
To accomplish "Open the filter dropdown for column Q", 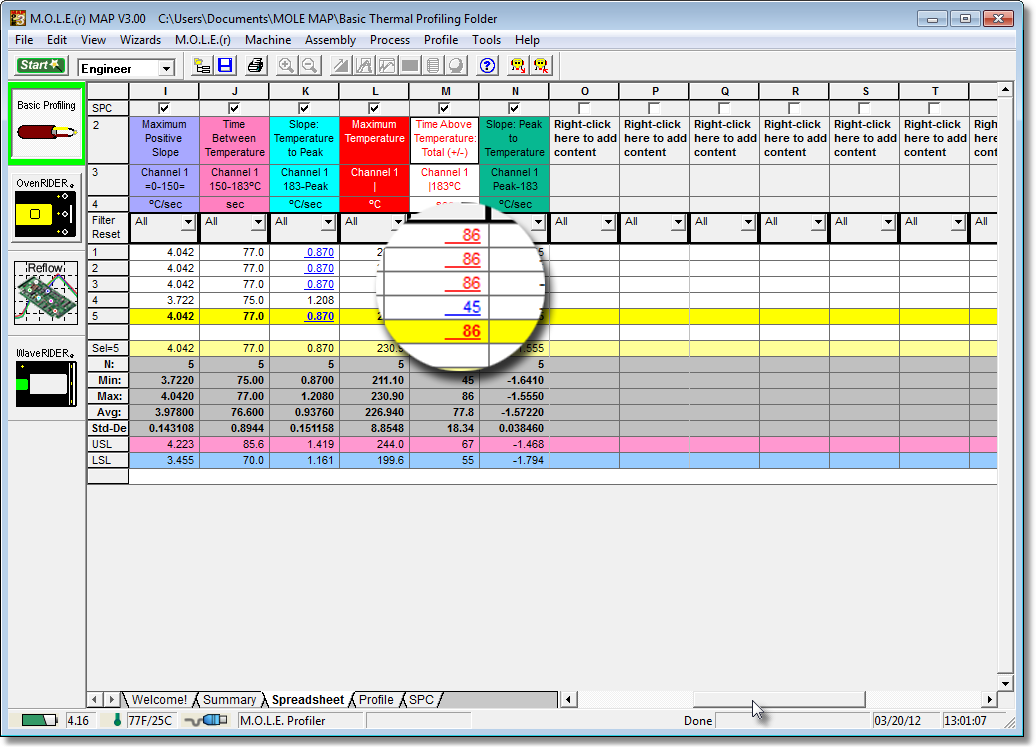I will (749, 222).
